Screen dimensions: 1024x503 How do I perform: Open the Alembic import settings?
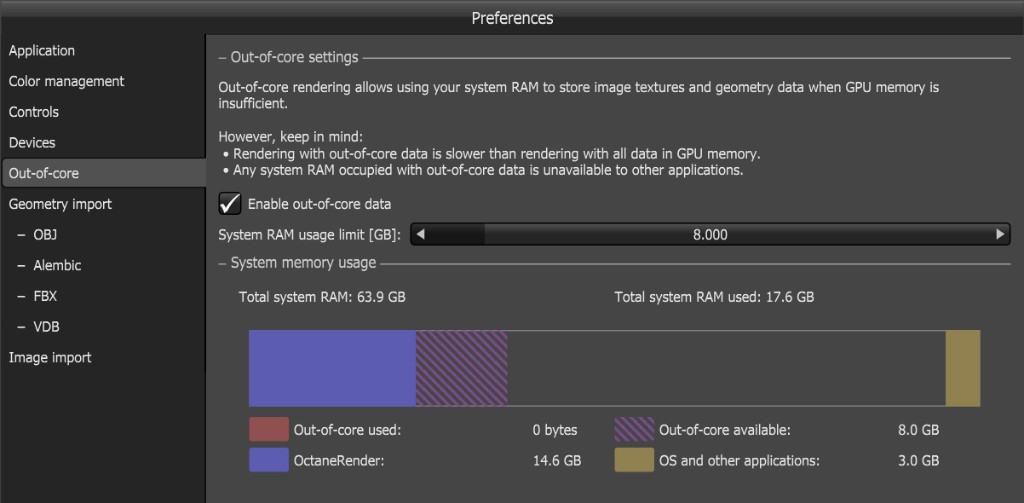click(x=57, y=266)
